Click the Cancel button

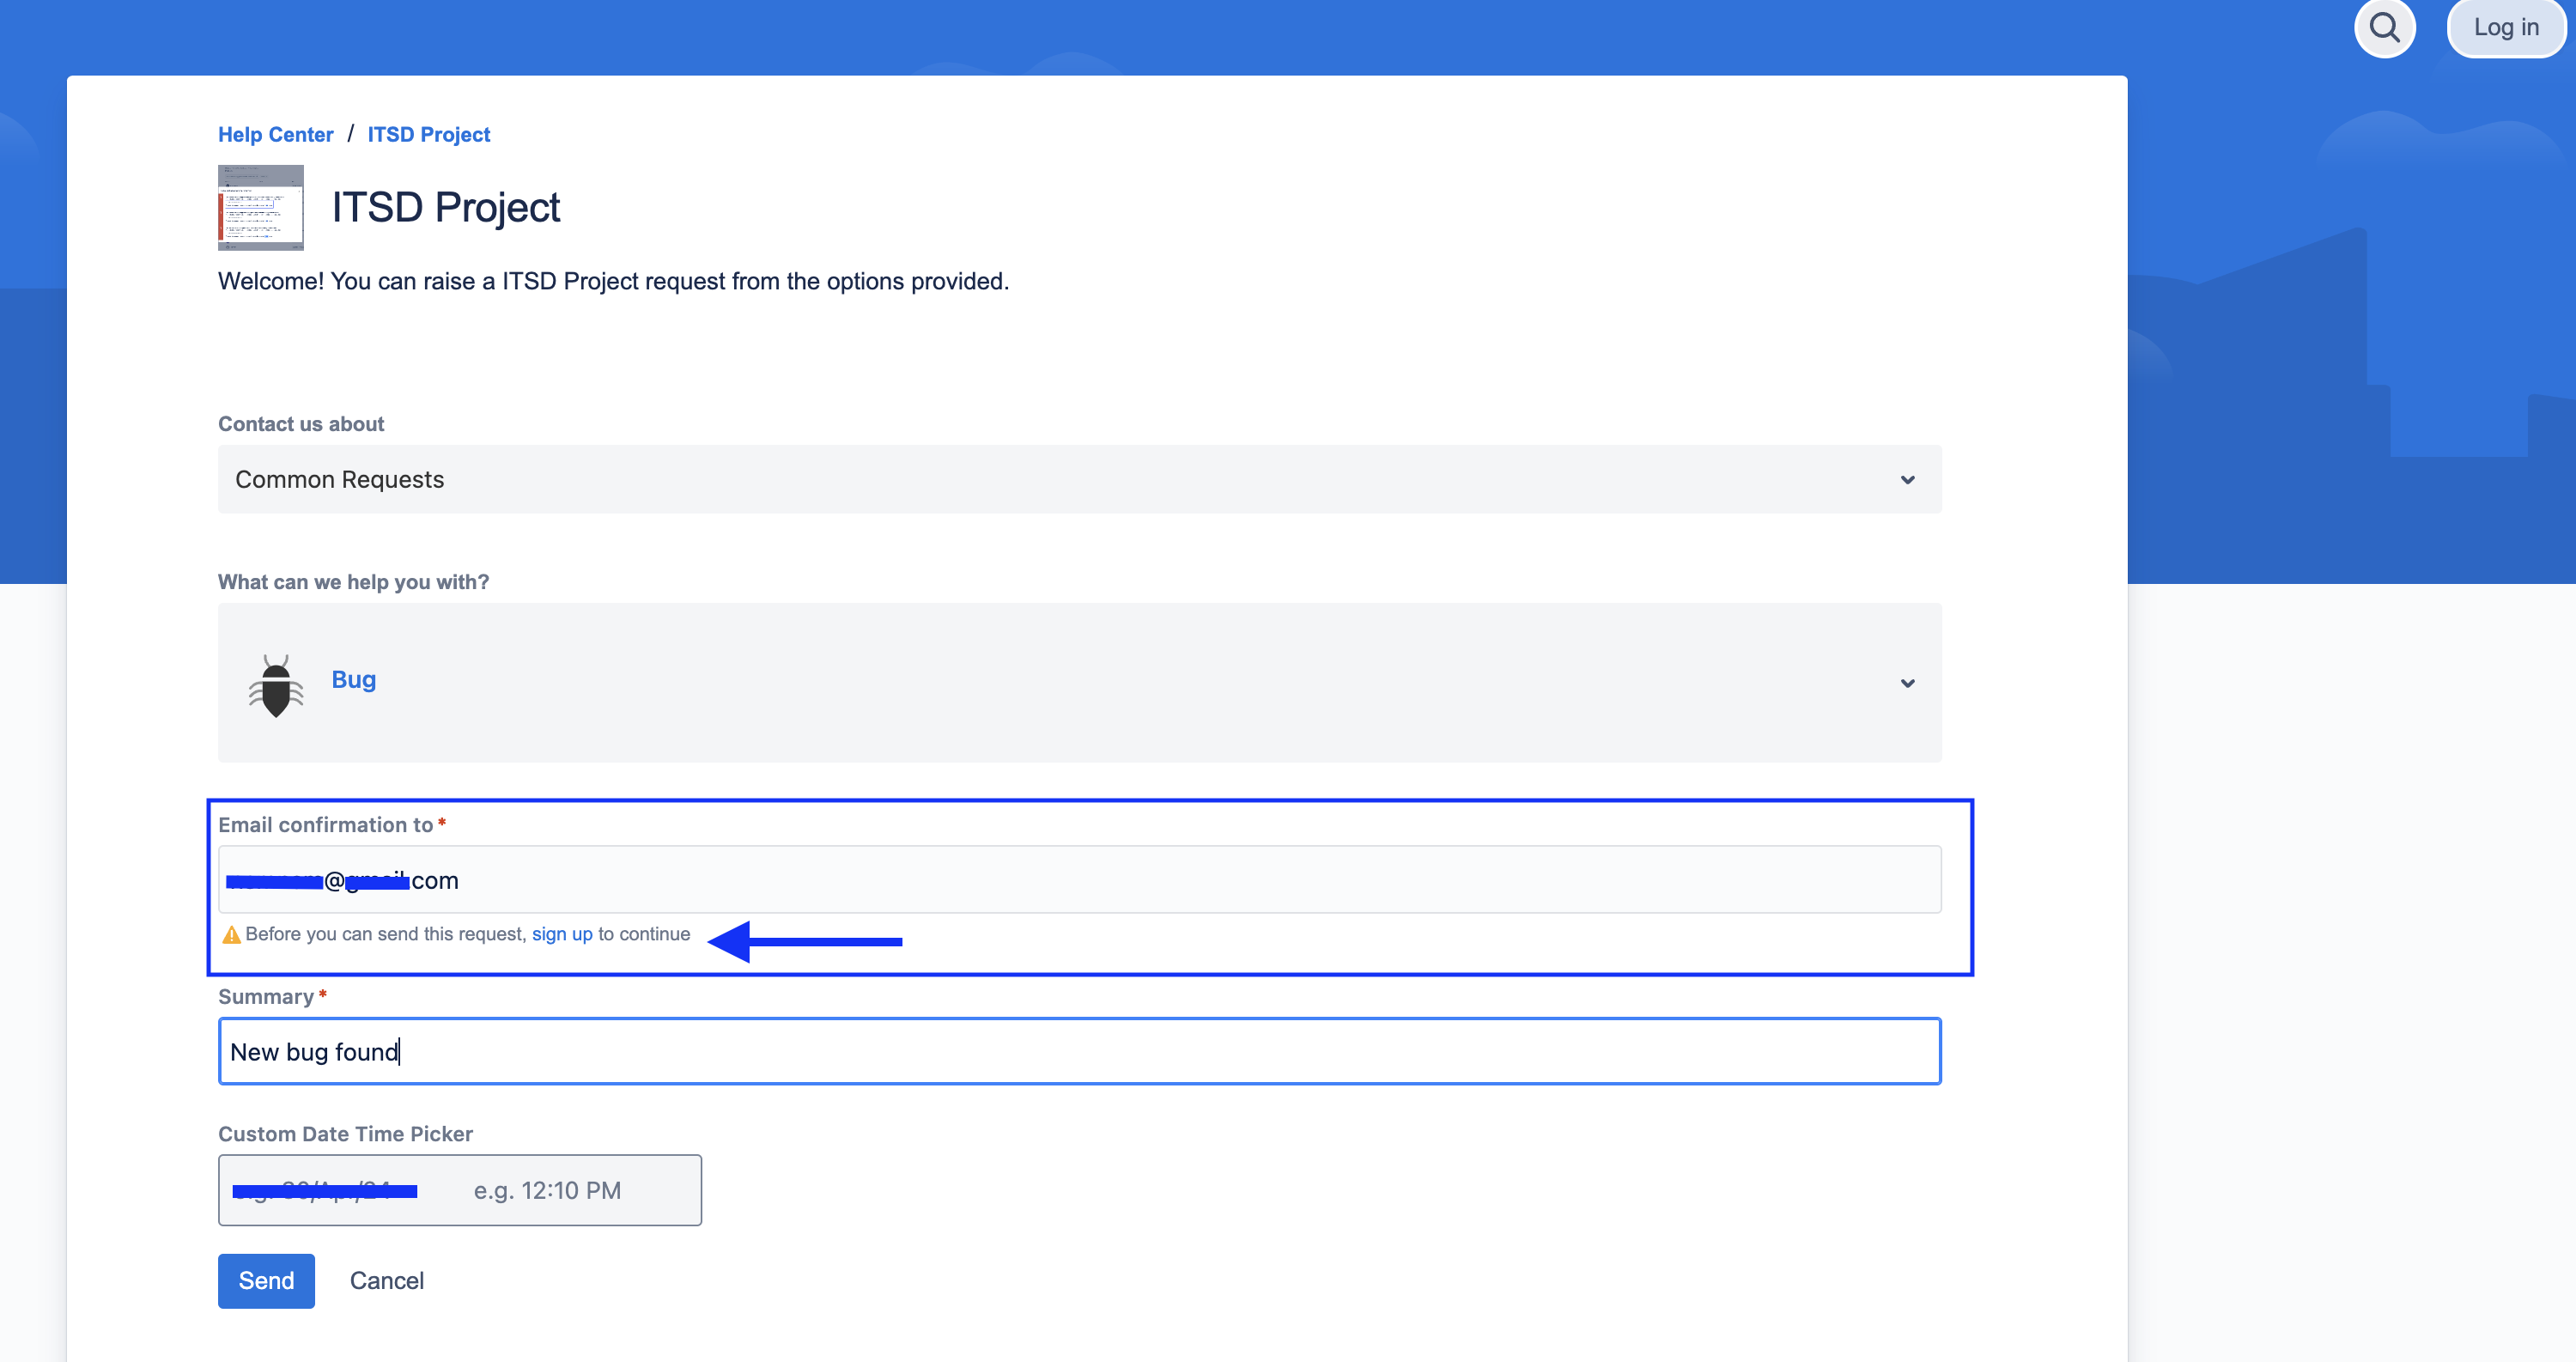pyautogui.click(x=386, y=1280)
